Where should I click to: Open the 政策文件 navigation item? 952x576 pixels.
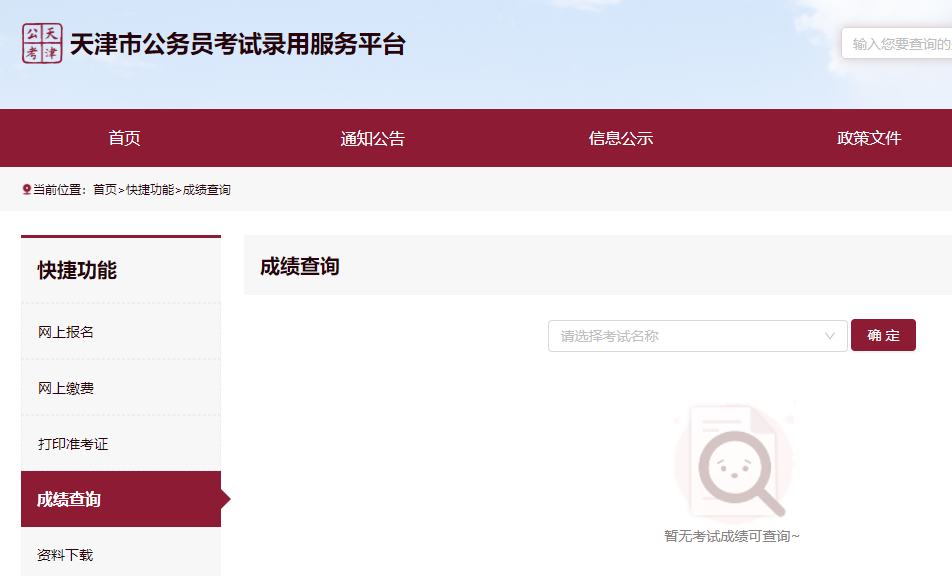(x=869, y=139)
